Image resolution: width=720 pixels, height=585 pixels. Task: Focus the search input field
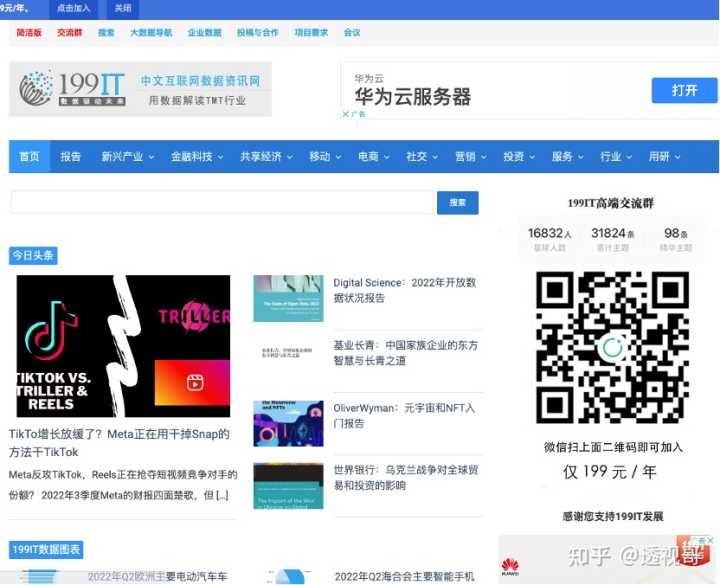(x=222, y=202)
